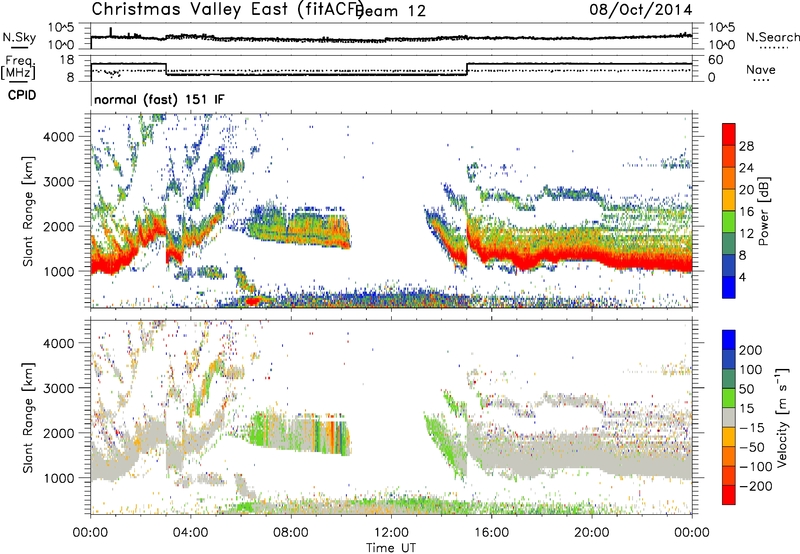
Task: Click the power panel 'Slant Range [km]' label
Action: [28, 211]
